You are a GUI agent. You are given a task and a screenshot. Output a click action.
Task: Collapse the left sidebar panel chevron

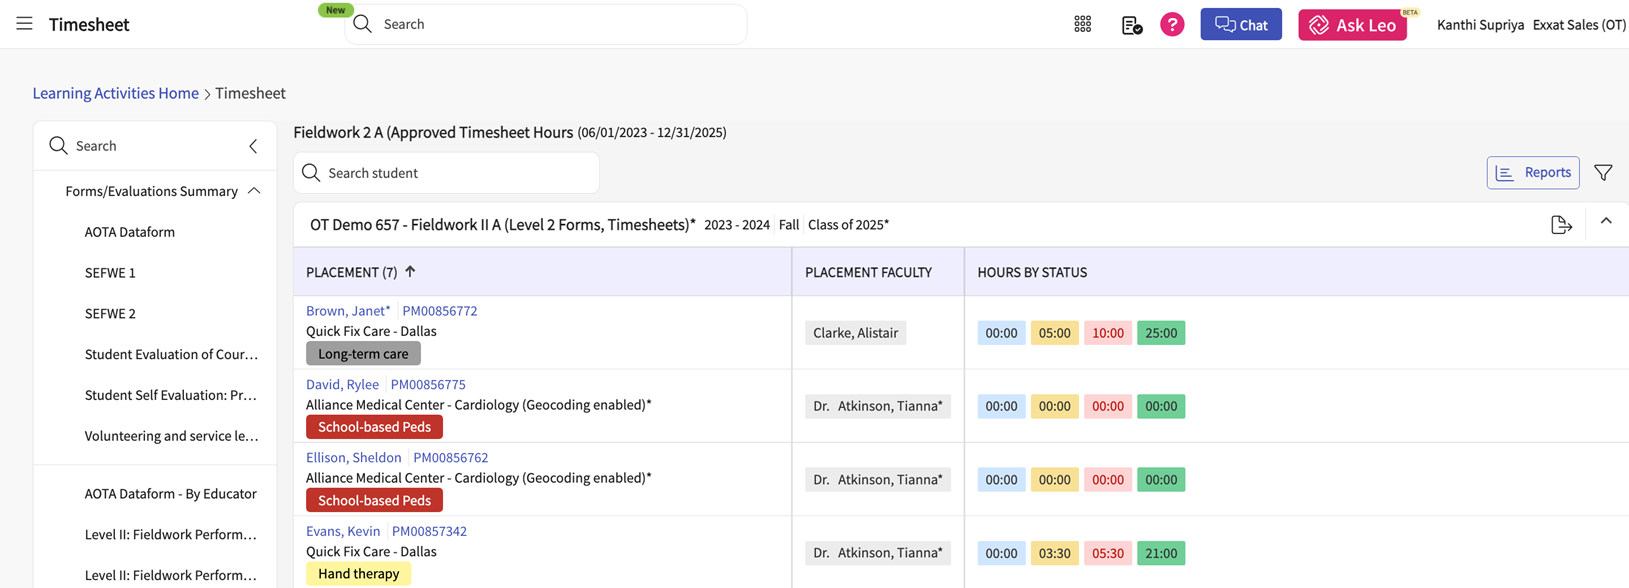tap(253, 146)
